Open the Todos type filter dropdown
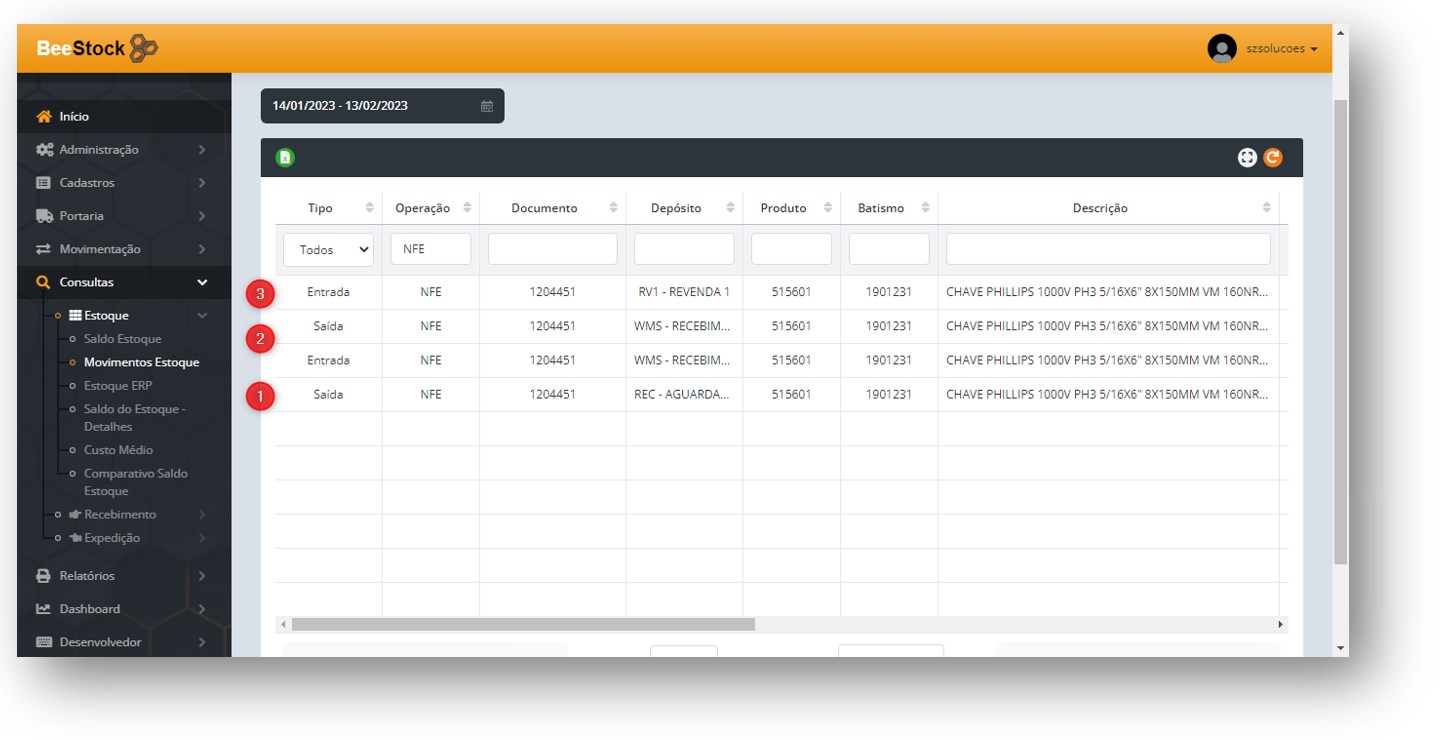1449x740 pixels. click(328, 250)
